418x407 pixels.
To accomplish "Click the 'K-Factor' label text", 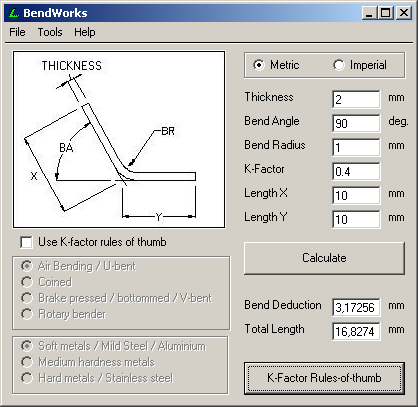I will click(x=264, y=169).
